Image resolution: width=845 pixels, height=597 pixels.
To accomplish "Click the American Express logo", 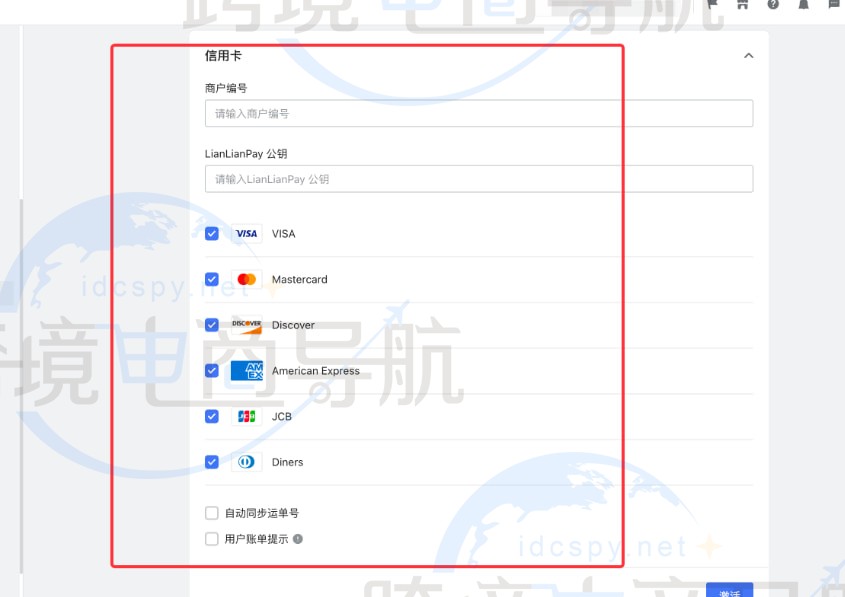I will 246,370.
